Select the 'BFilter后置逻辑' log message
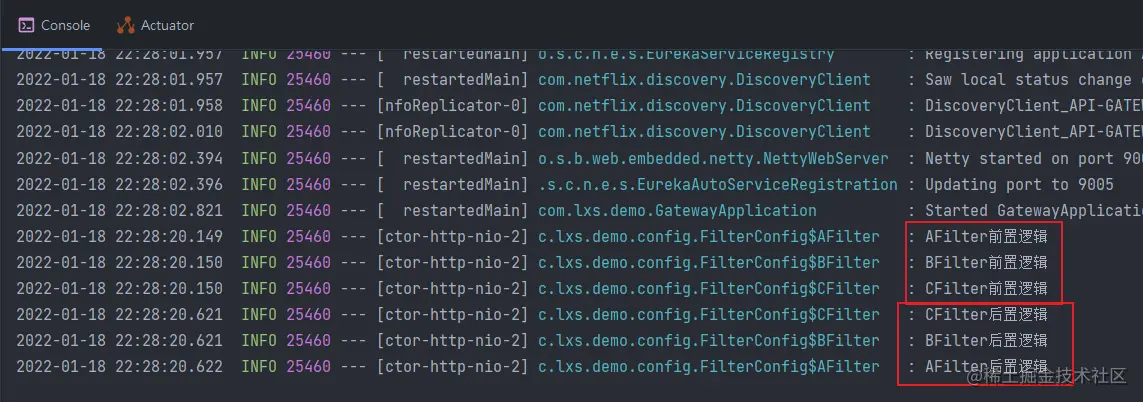The width and height of the screenshot is (1143, 402). (986, 341)
